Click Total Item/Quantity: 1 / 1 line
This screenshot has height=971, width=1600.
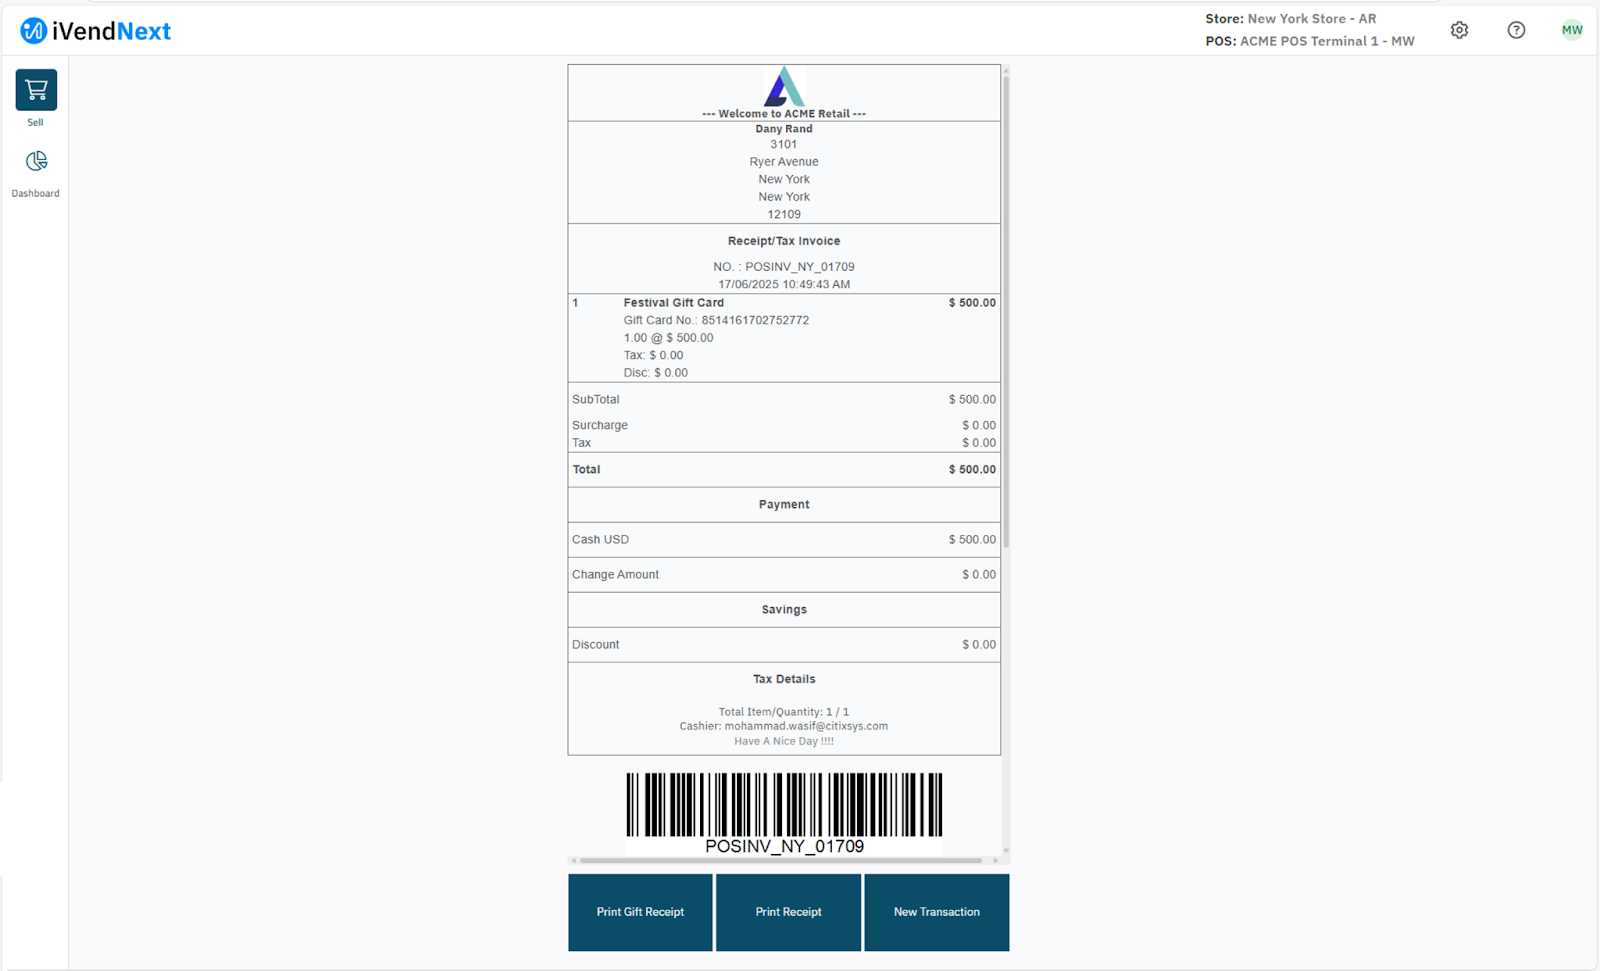tap(784, 712)
